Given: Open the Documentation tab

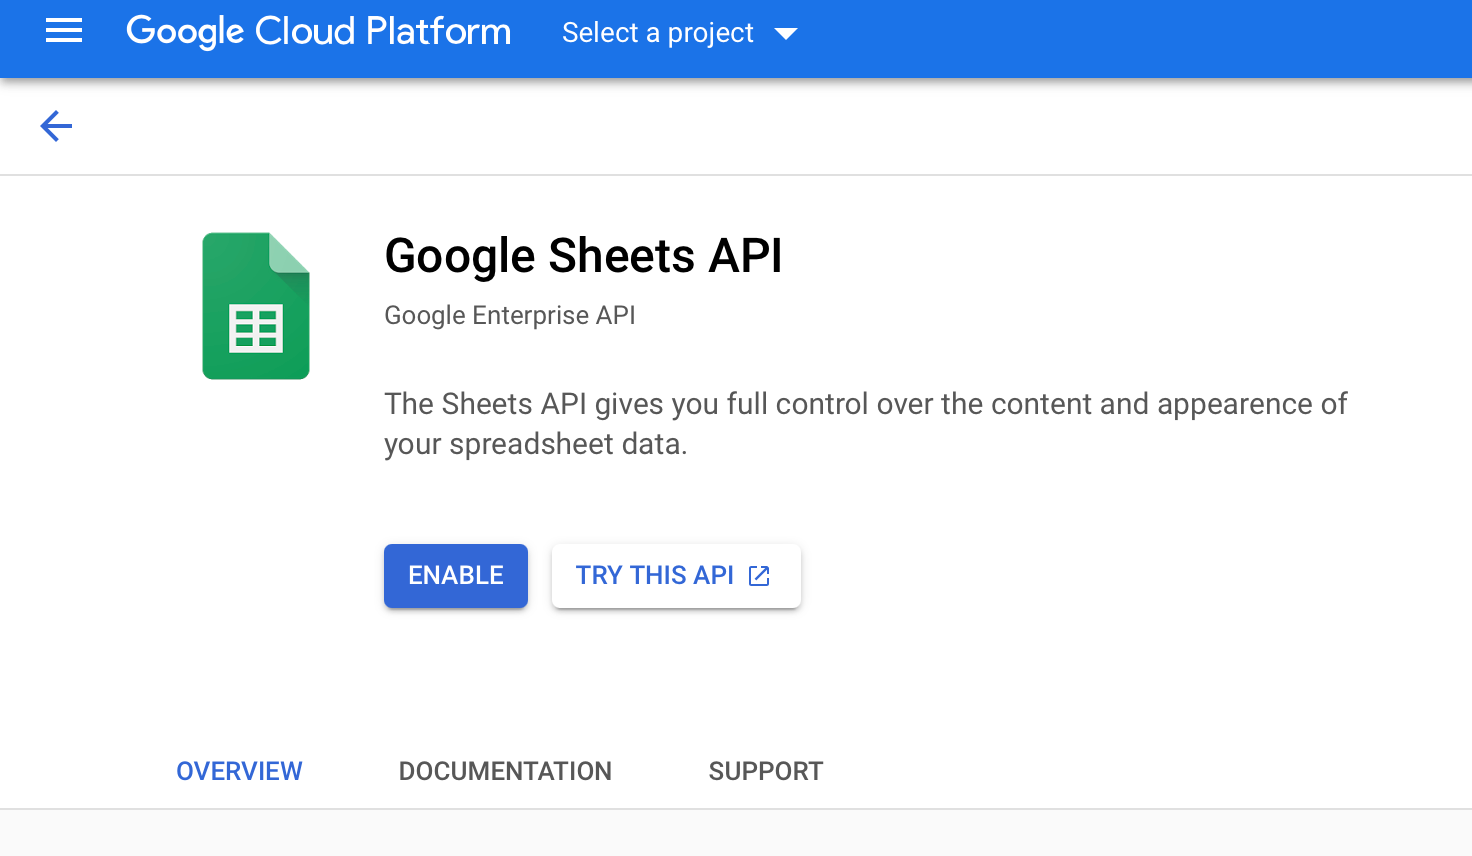Looking at the screenshot, I should pyautogui.click(x=505, y=771).
